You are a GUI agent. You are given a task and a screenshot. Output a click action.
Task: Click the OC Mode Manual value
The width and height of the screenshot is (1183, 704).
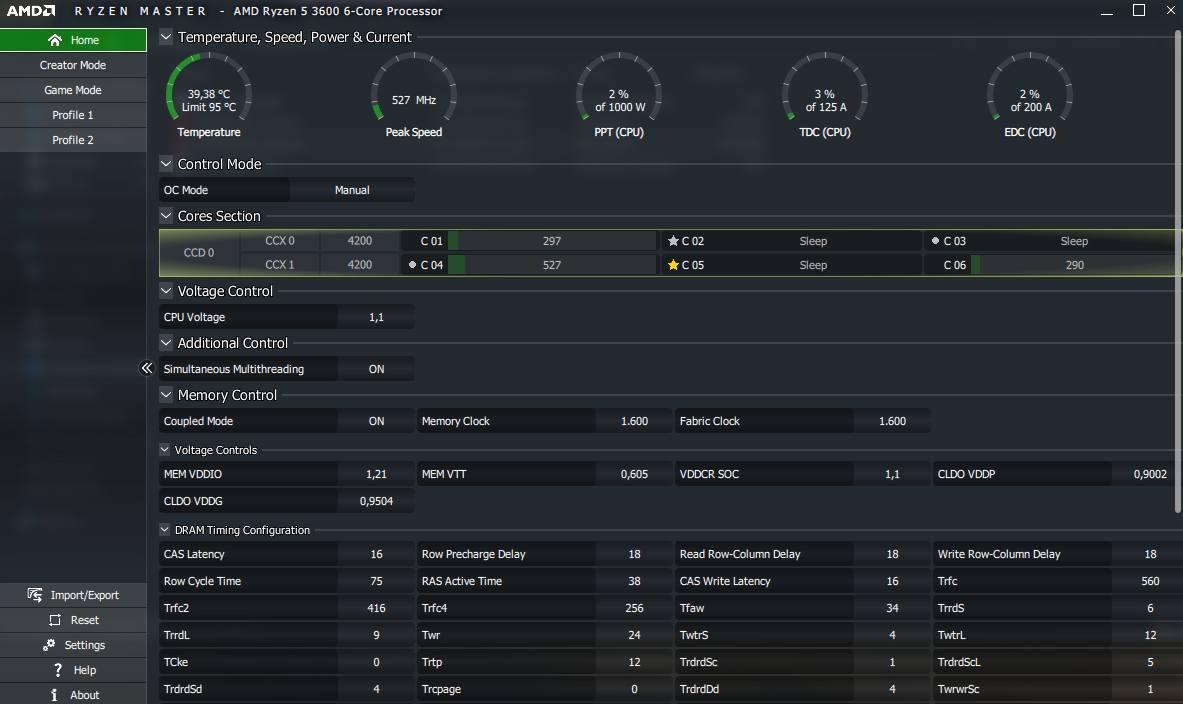(352, 190)
